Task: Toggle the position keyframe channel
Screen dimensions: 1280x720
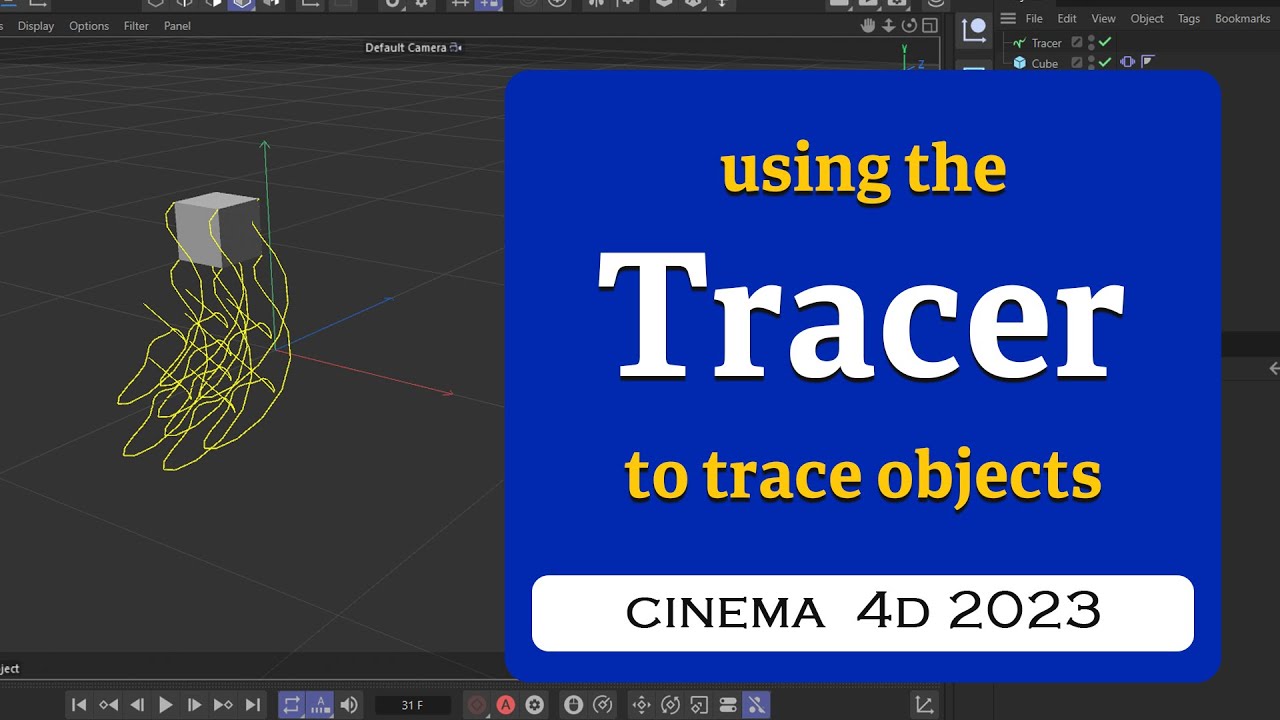Action: tap(641, 705)
